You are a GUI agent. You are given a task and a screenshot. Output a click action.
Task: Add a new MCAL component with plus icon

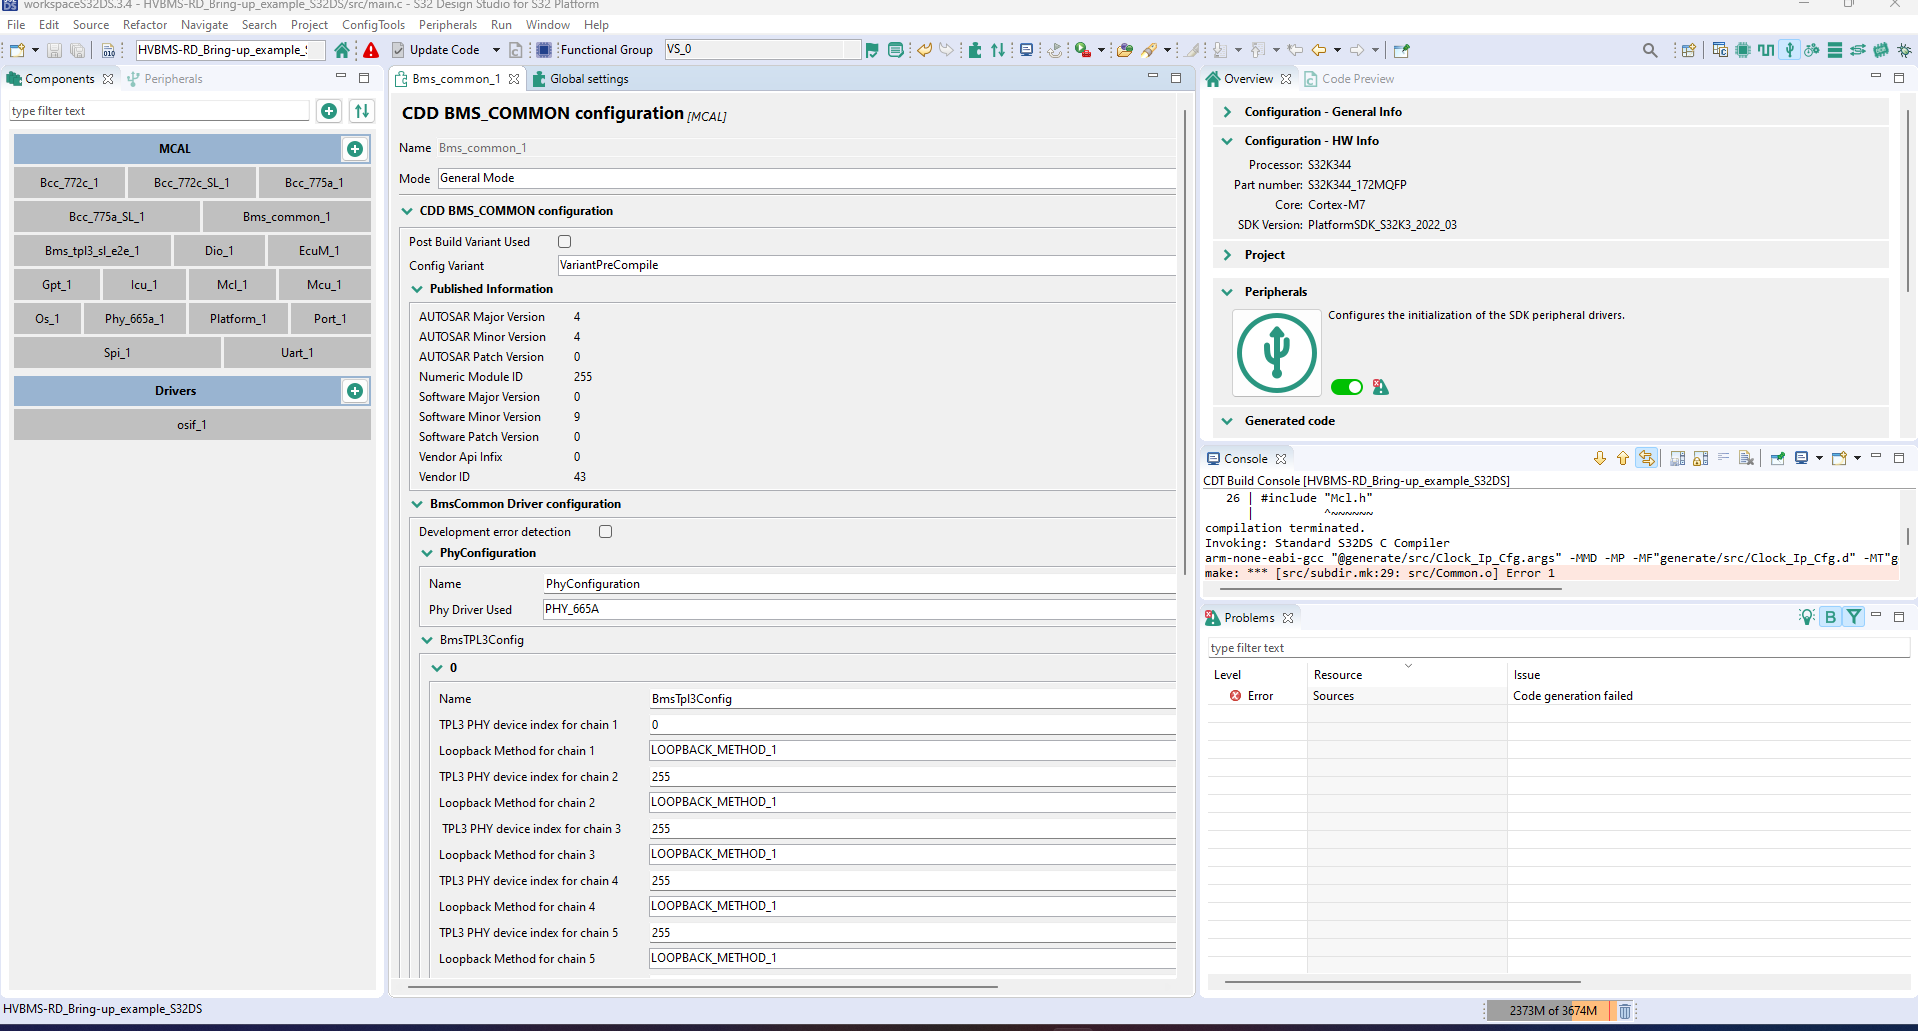click(x=355, y=149)
